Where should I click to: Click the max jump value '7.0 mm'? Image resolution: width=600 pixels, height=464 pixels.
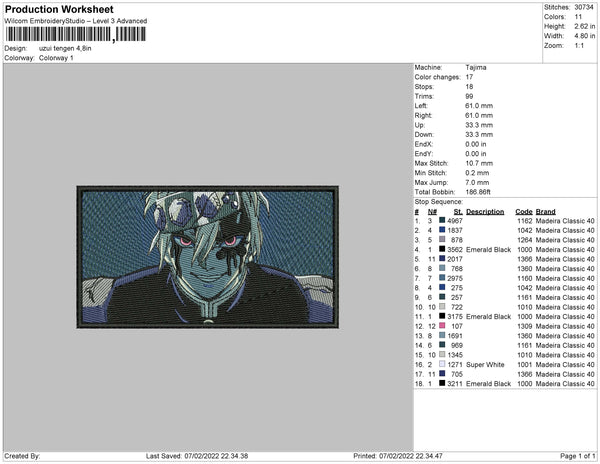click(477, 182)
